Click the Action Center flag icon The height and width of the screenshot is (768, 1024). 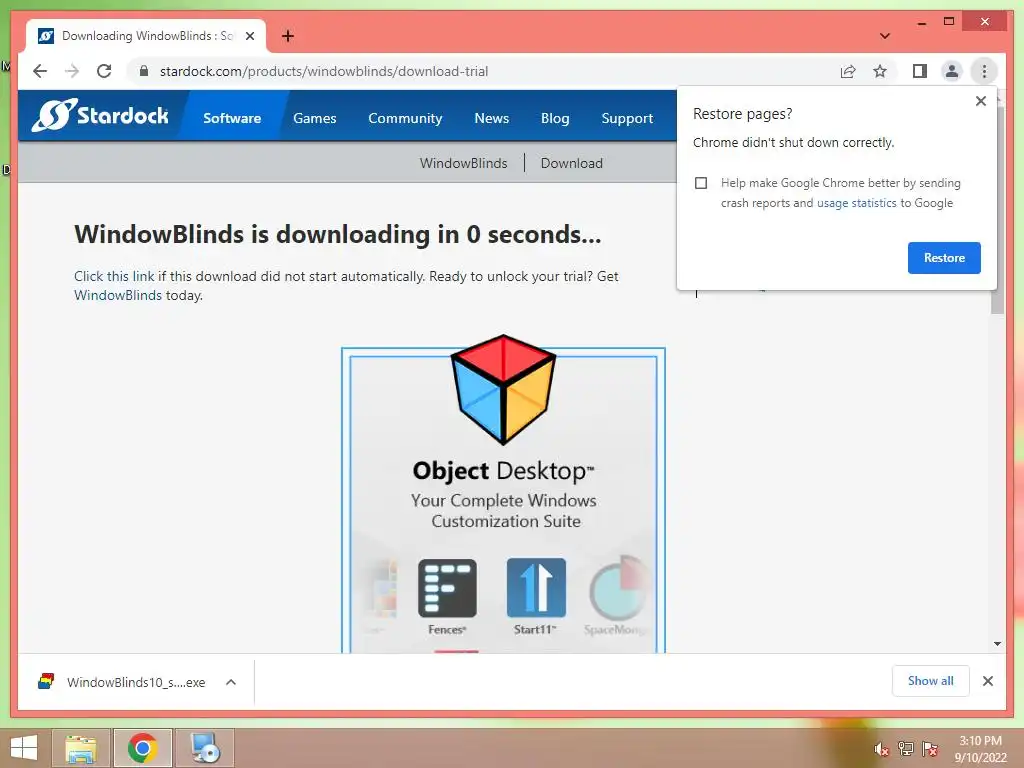pos(930,749)
